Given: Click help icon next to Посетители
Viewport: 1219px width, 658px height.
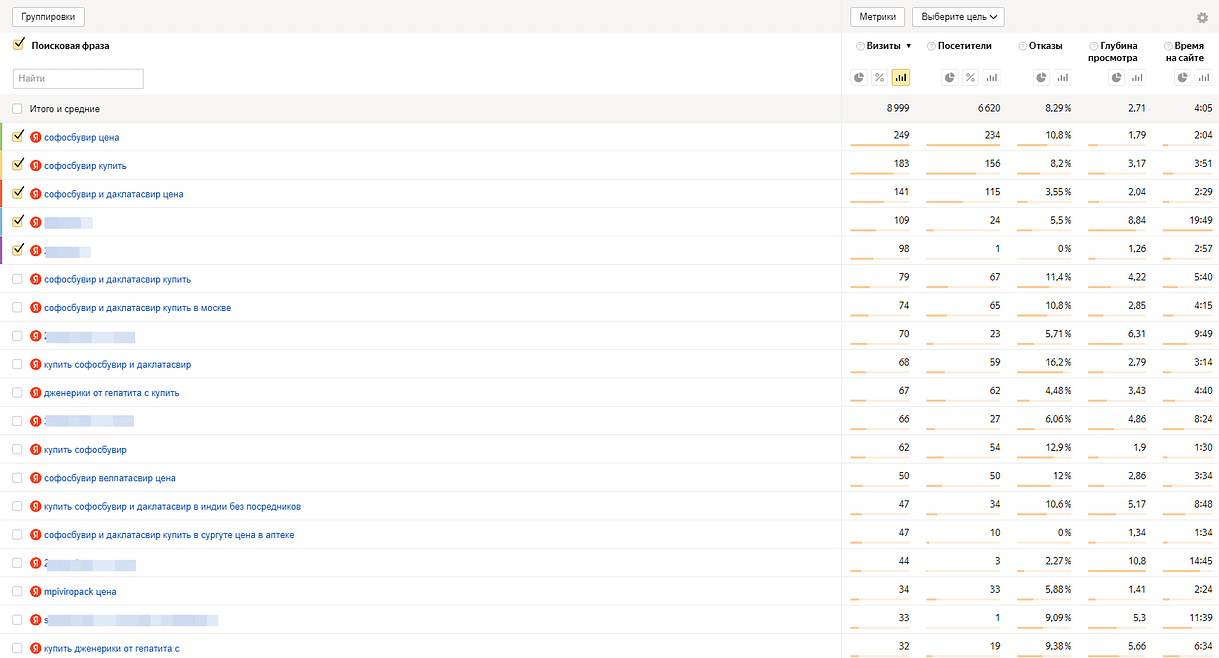Looking at the screenshot, I should (931, 46).
